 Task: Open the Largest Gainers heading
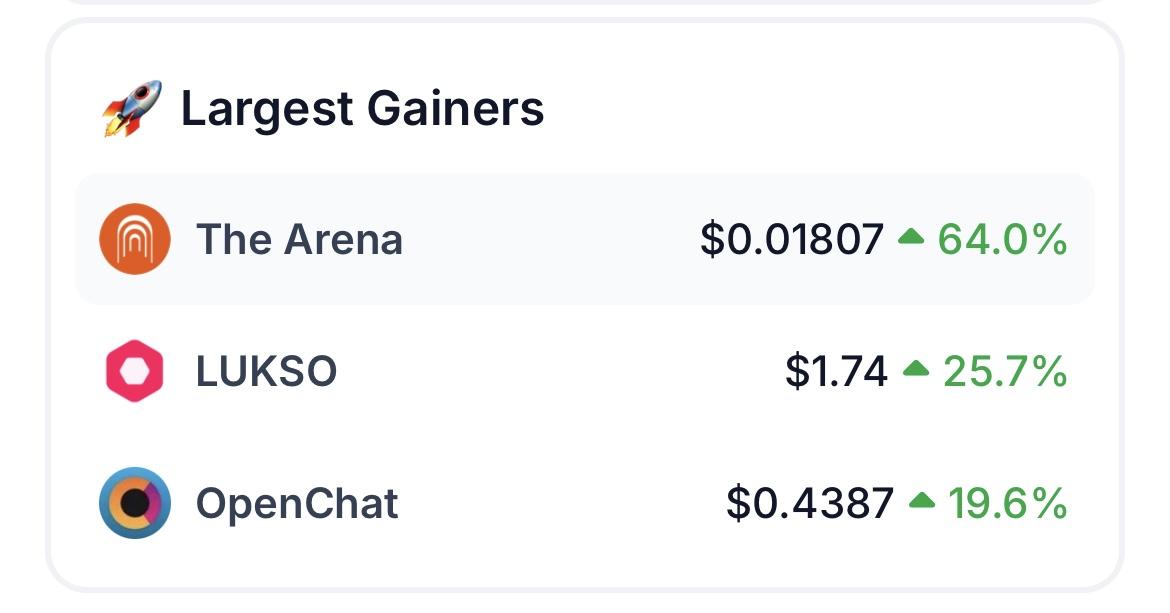point(362,108)
